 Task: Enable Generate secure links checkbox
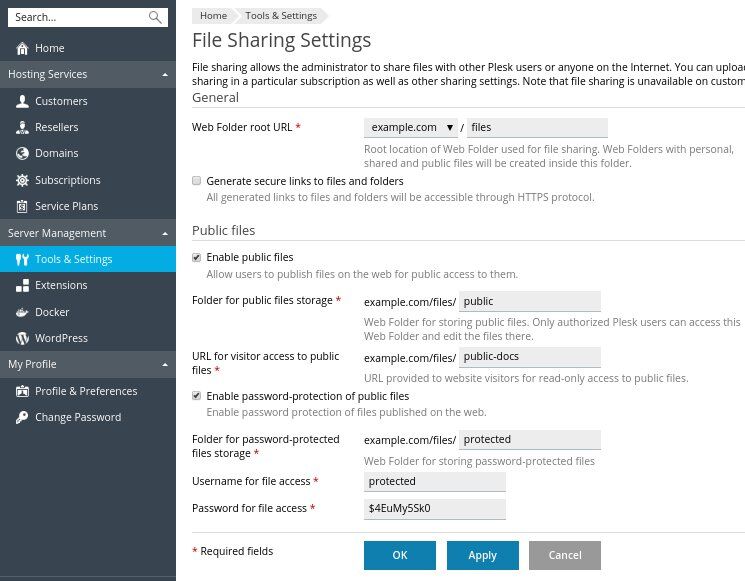(x=196, y=181)
